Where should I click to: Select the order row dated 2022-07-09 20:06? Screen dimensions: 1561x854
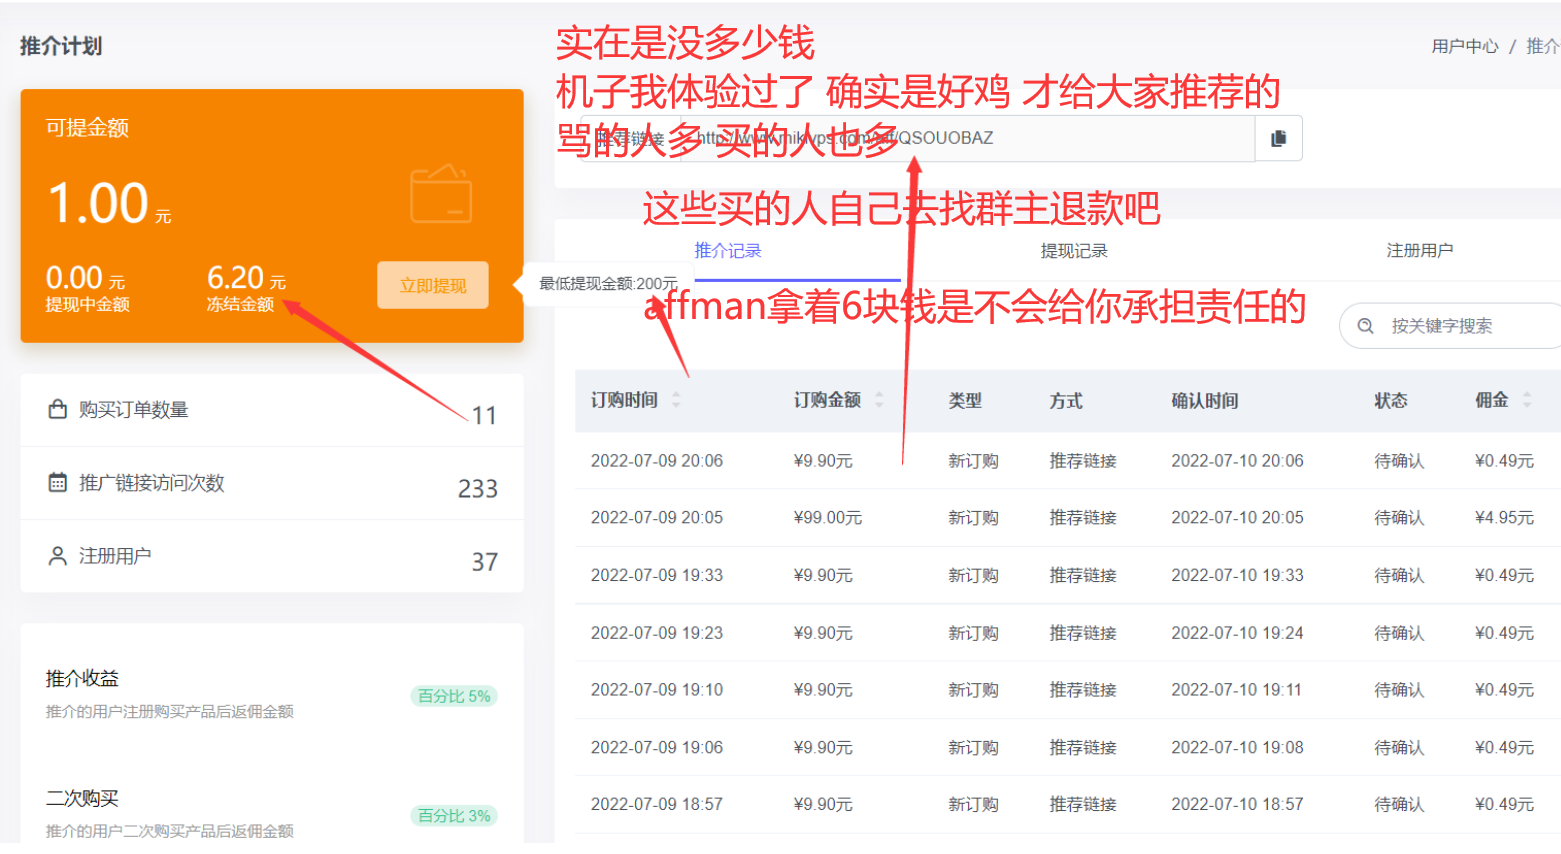(1067, 460)
